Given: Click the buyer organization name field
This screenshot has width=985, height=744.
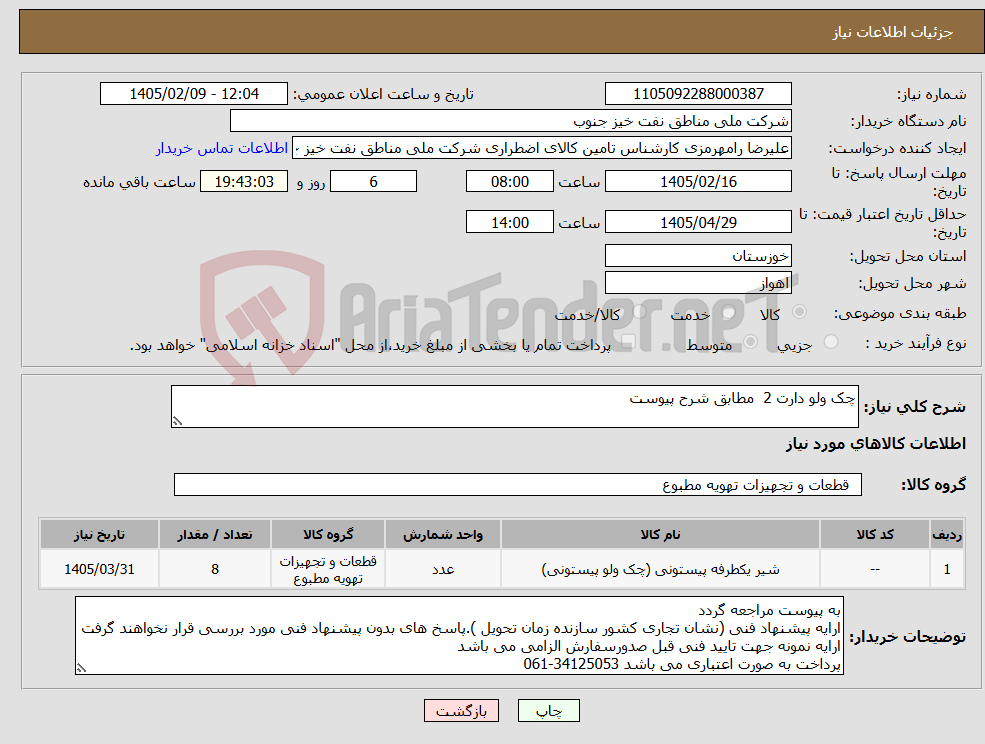Looking at the screenshot, I should [510, 121].
